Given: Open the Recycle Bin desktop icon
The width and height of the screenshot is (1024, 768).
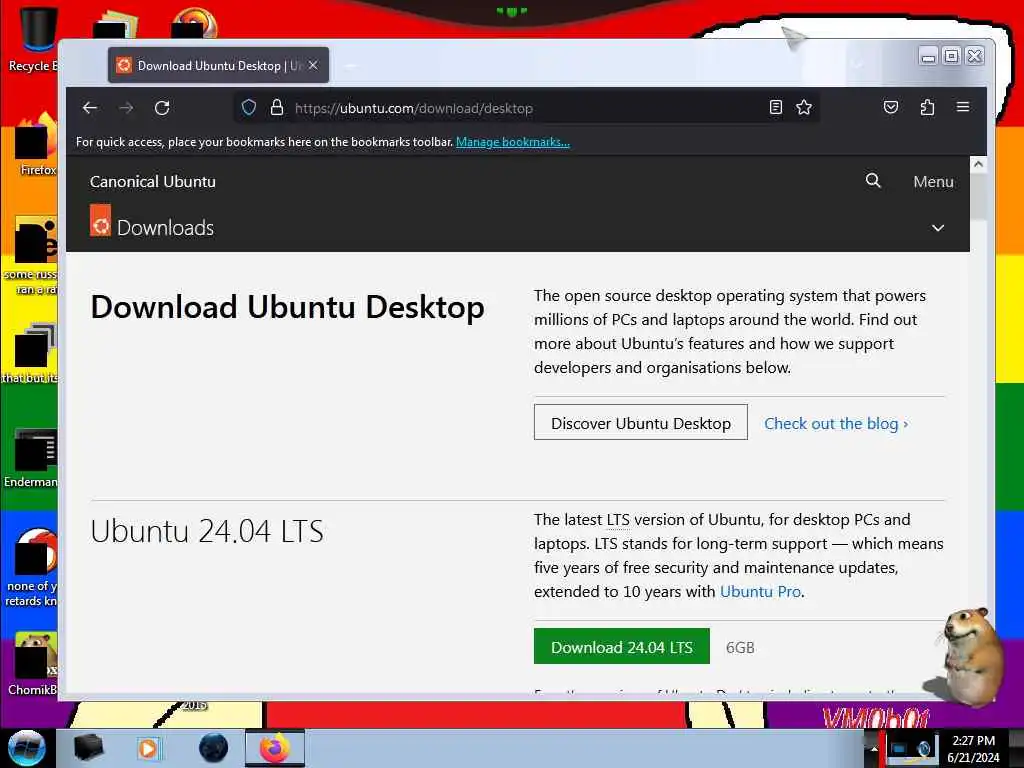Looking at the screenshot, I should pyautogui.click(x=31, y=38).
